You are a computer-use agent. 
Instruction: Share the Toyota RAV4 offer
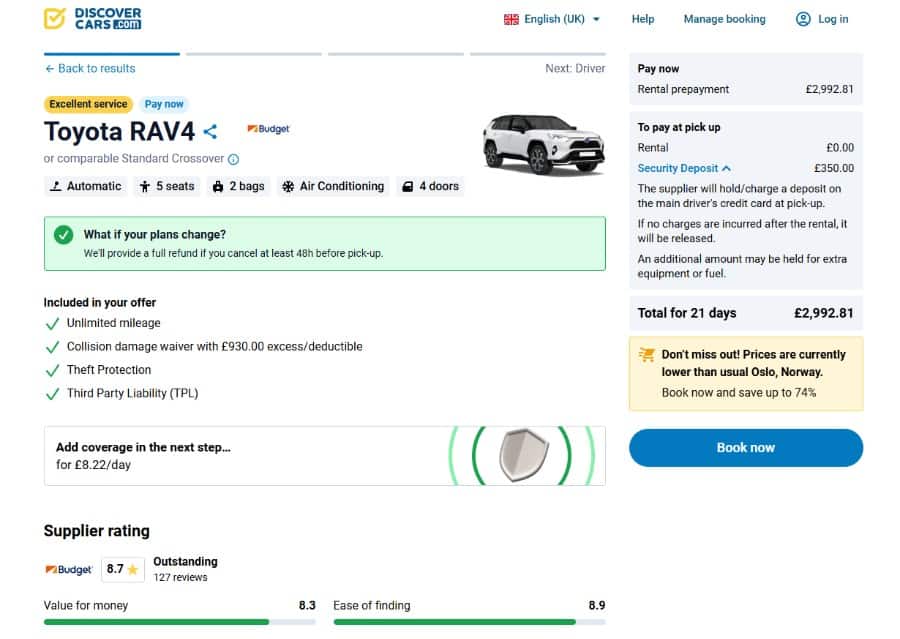click(210, 131)
